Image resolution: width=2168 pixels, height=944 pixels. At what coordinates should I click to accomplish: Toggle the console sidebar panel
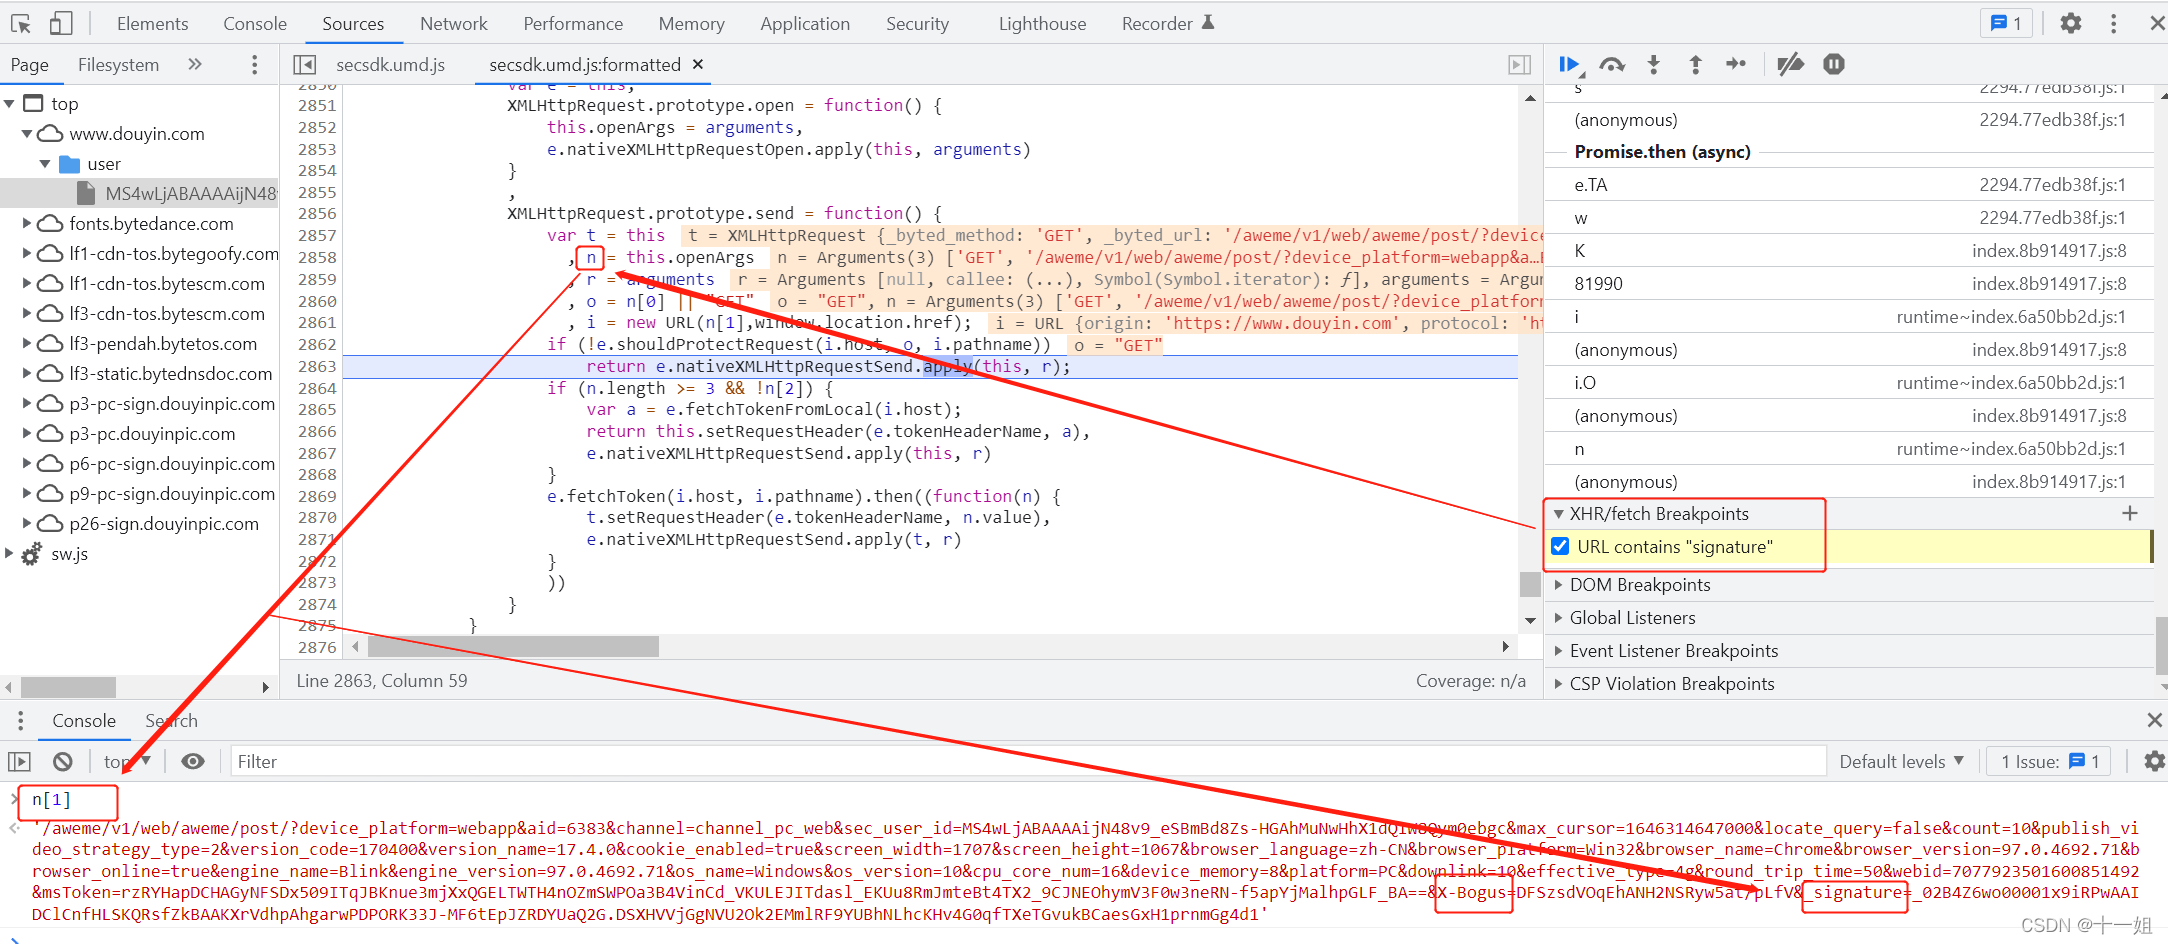[20, 762]
